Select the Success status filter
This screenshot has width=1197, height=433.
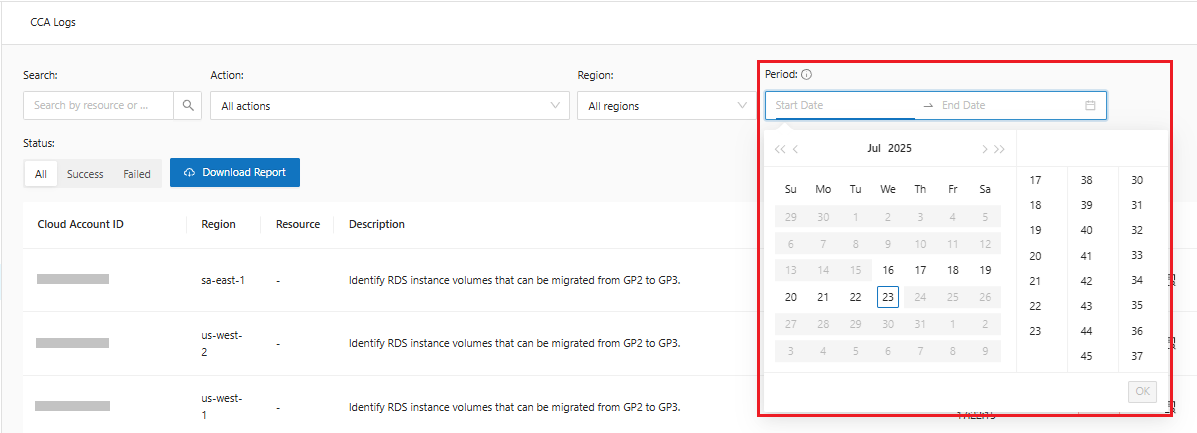click(x=85, y=174)
